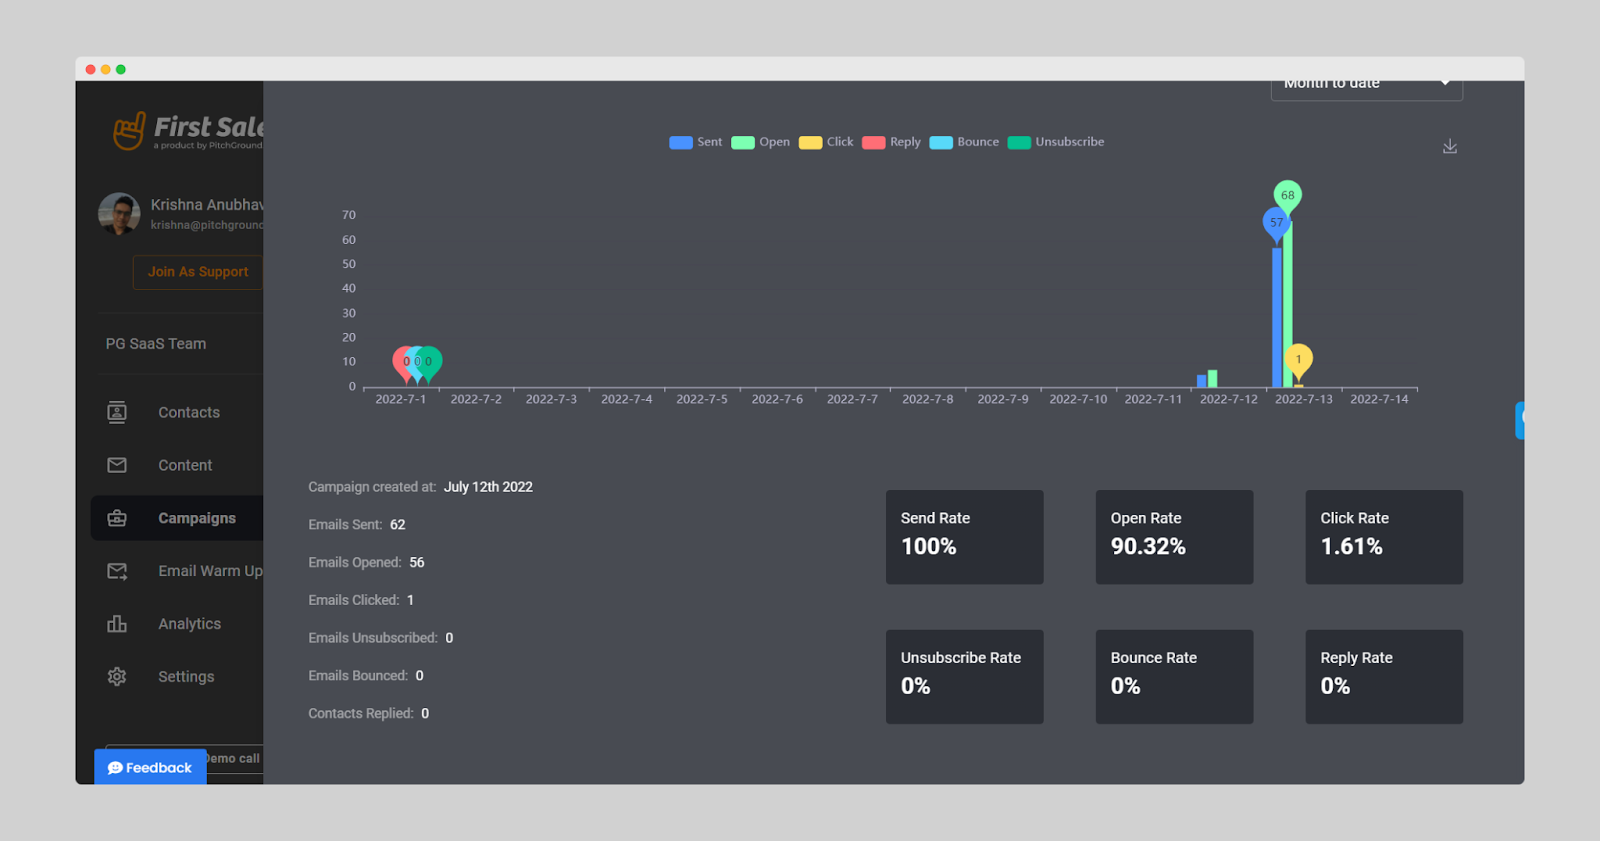Click the Analytics bar chart icon
This screenshot has width=1600, height=841.
pos(117,624)
